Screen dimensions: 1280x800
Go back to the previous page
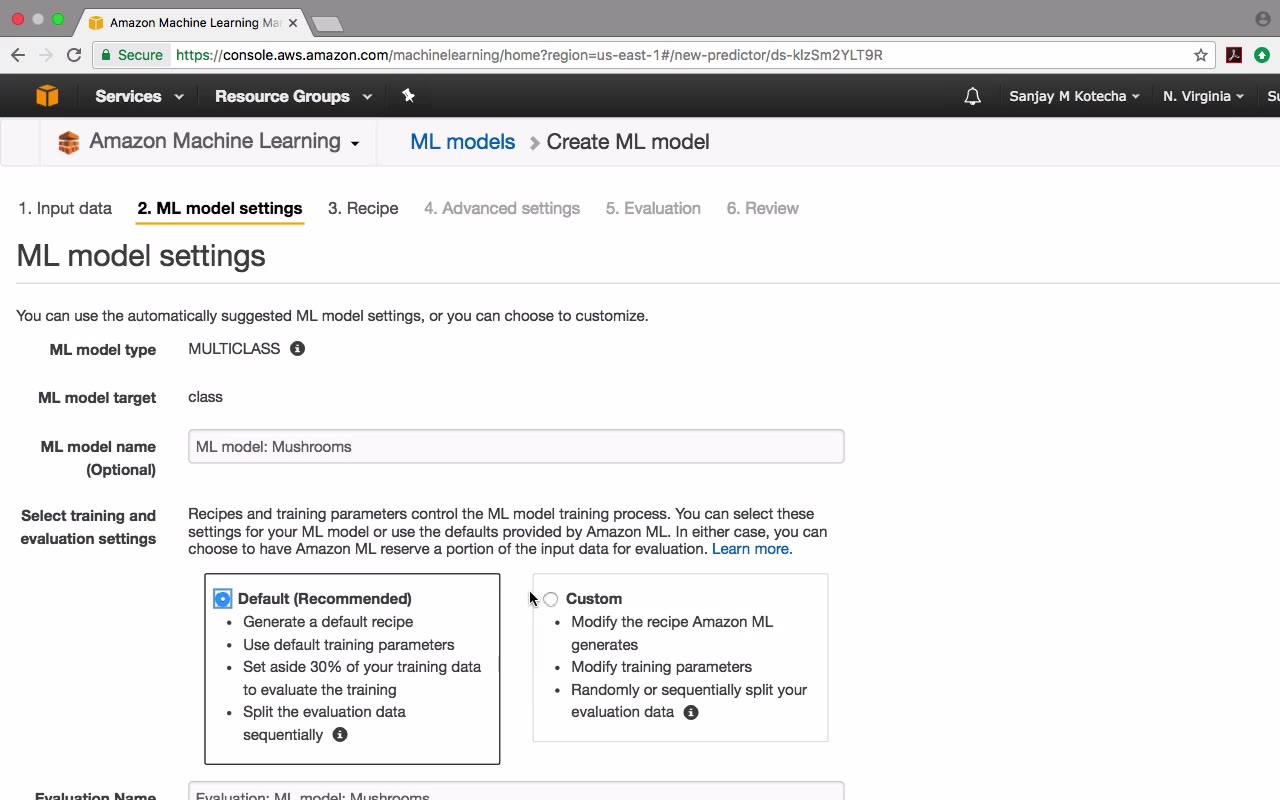[x=18, y=55]
